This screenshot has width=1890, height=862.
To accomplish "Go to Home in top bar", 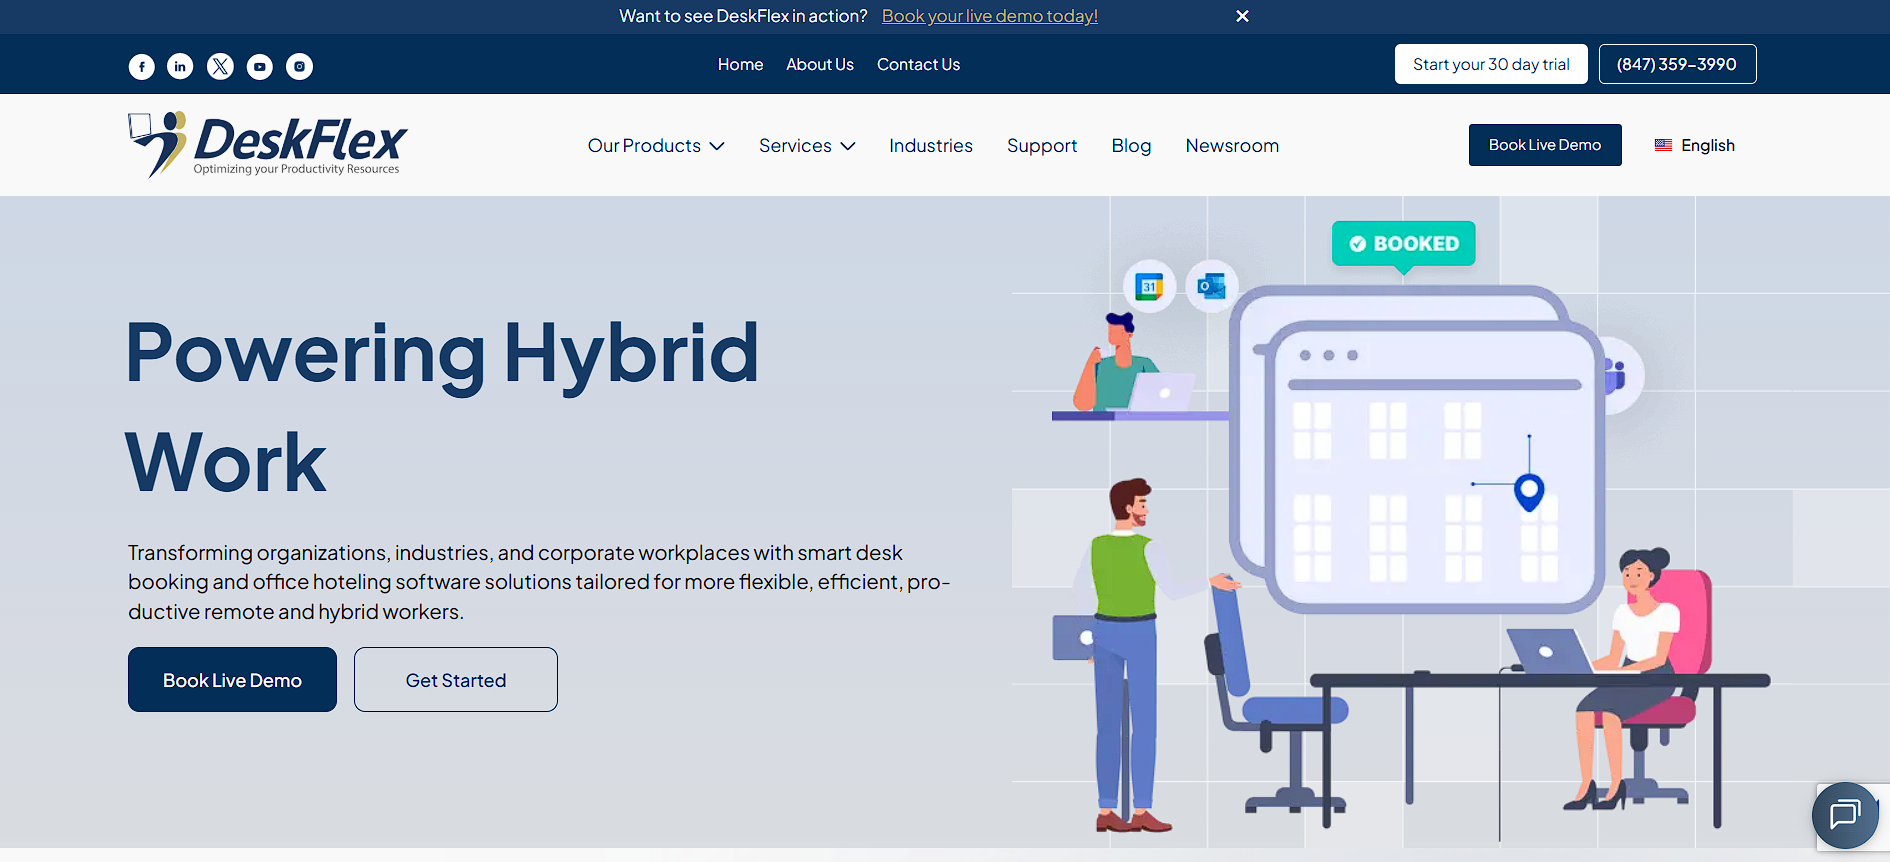I will coord(740,64).
